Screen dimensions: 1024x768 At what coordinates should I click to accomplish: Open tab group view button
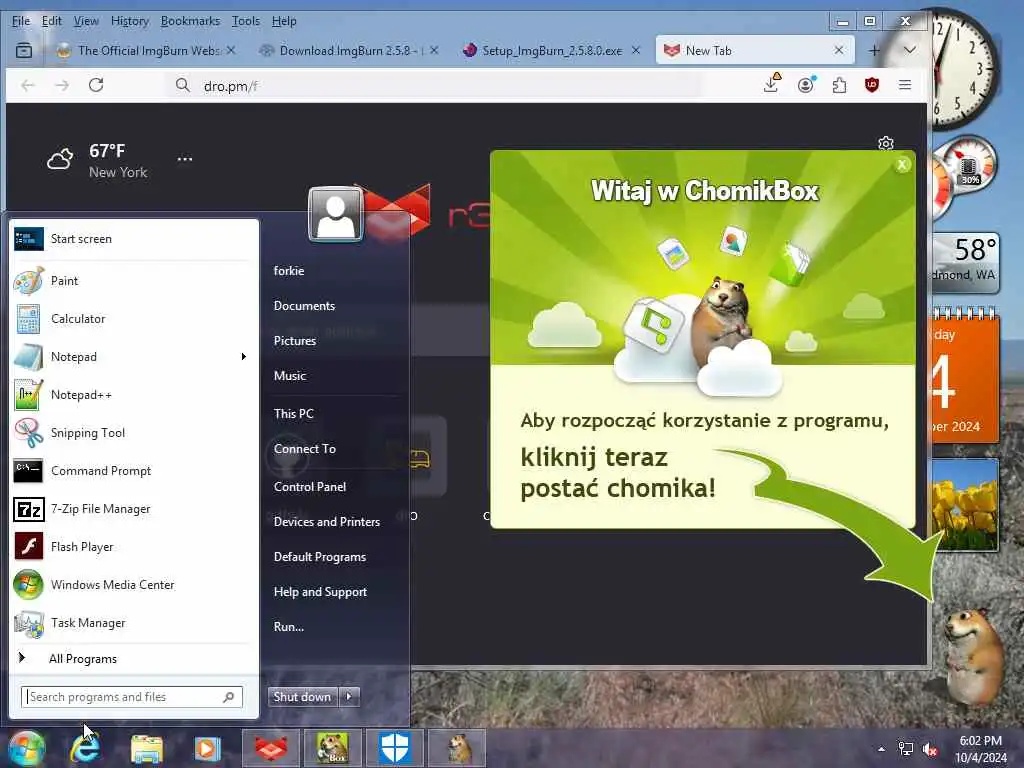pyautogui.click(x=24, y=50)
